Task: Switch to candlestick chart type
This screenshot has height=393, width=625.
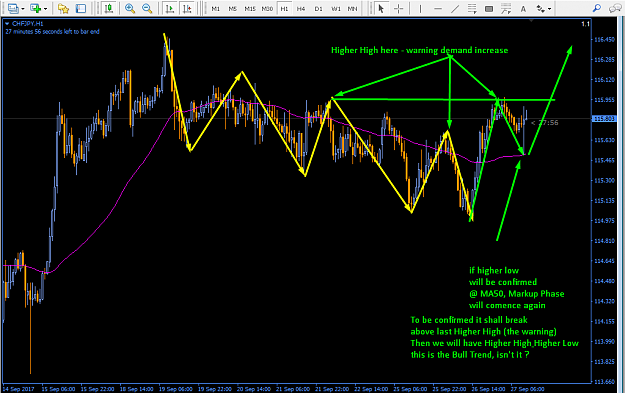Action: pos(108,8)
